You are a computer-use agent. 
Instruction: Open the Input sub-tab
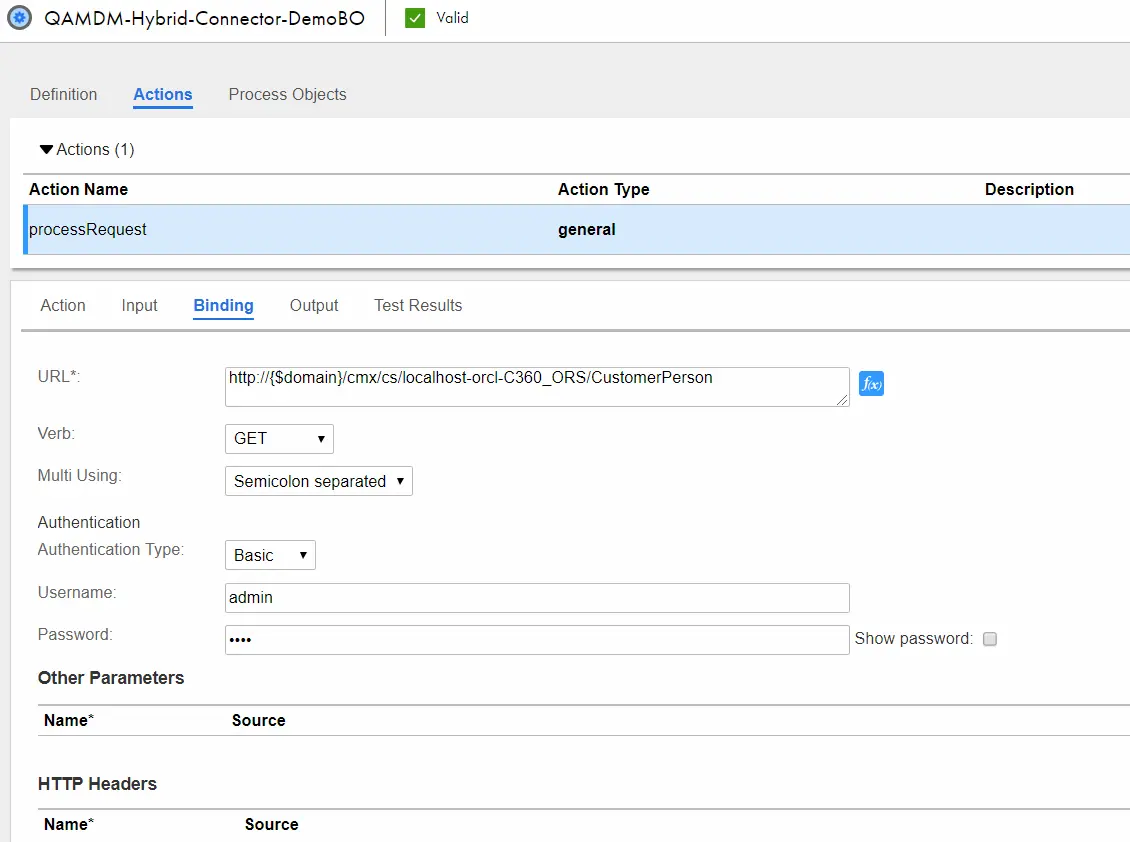click(139, 305)
